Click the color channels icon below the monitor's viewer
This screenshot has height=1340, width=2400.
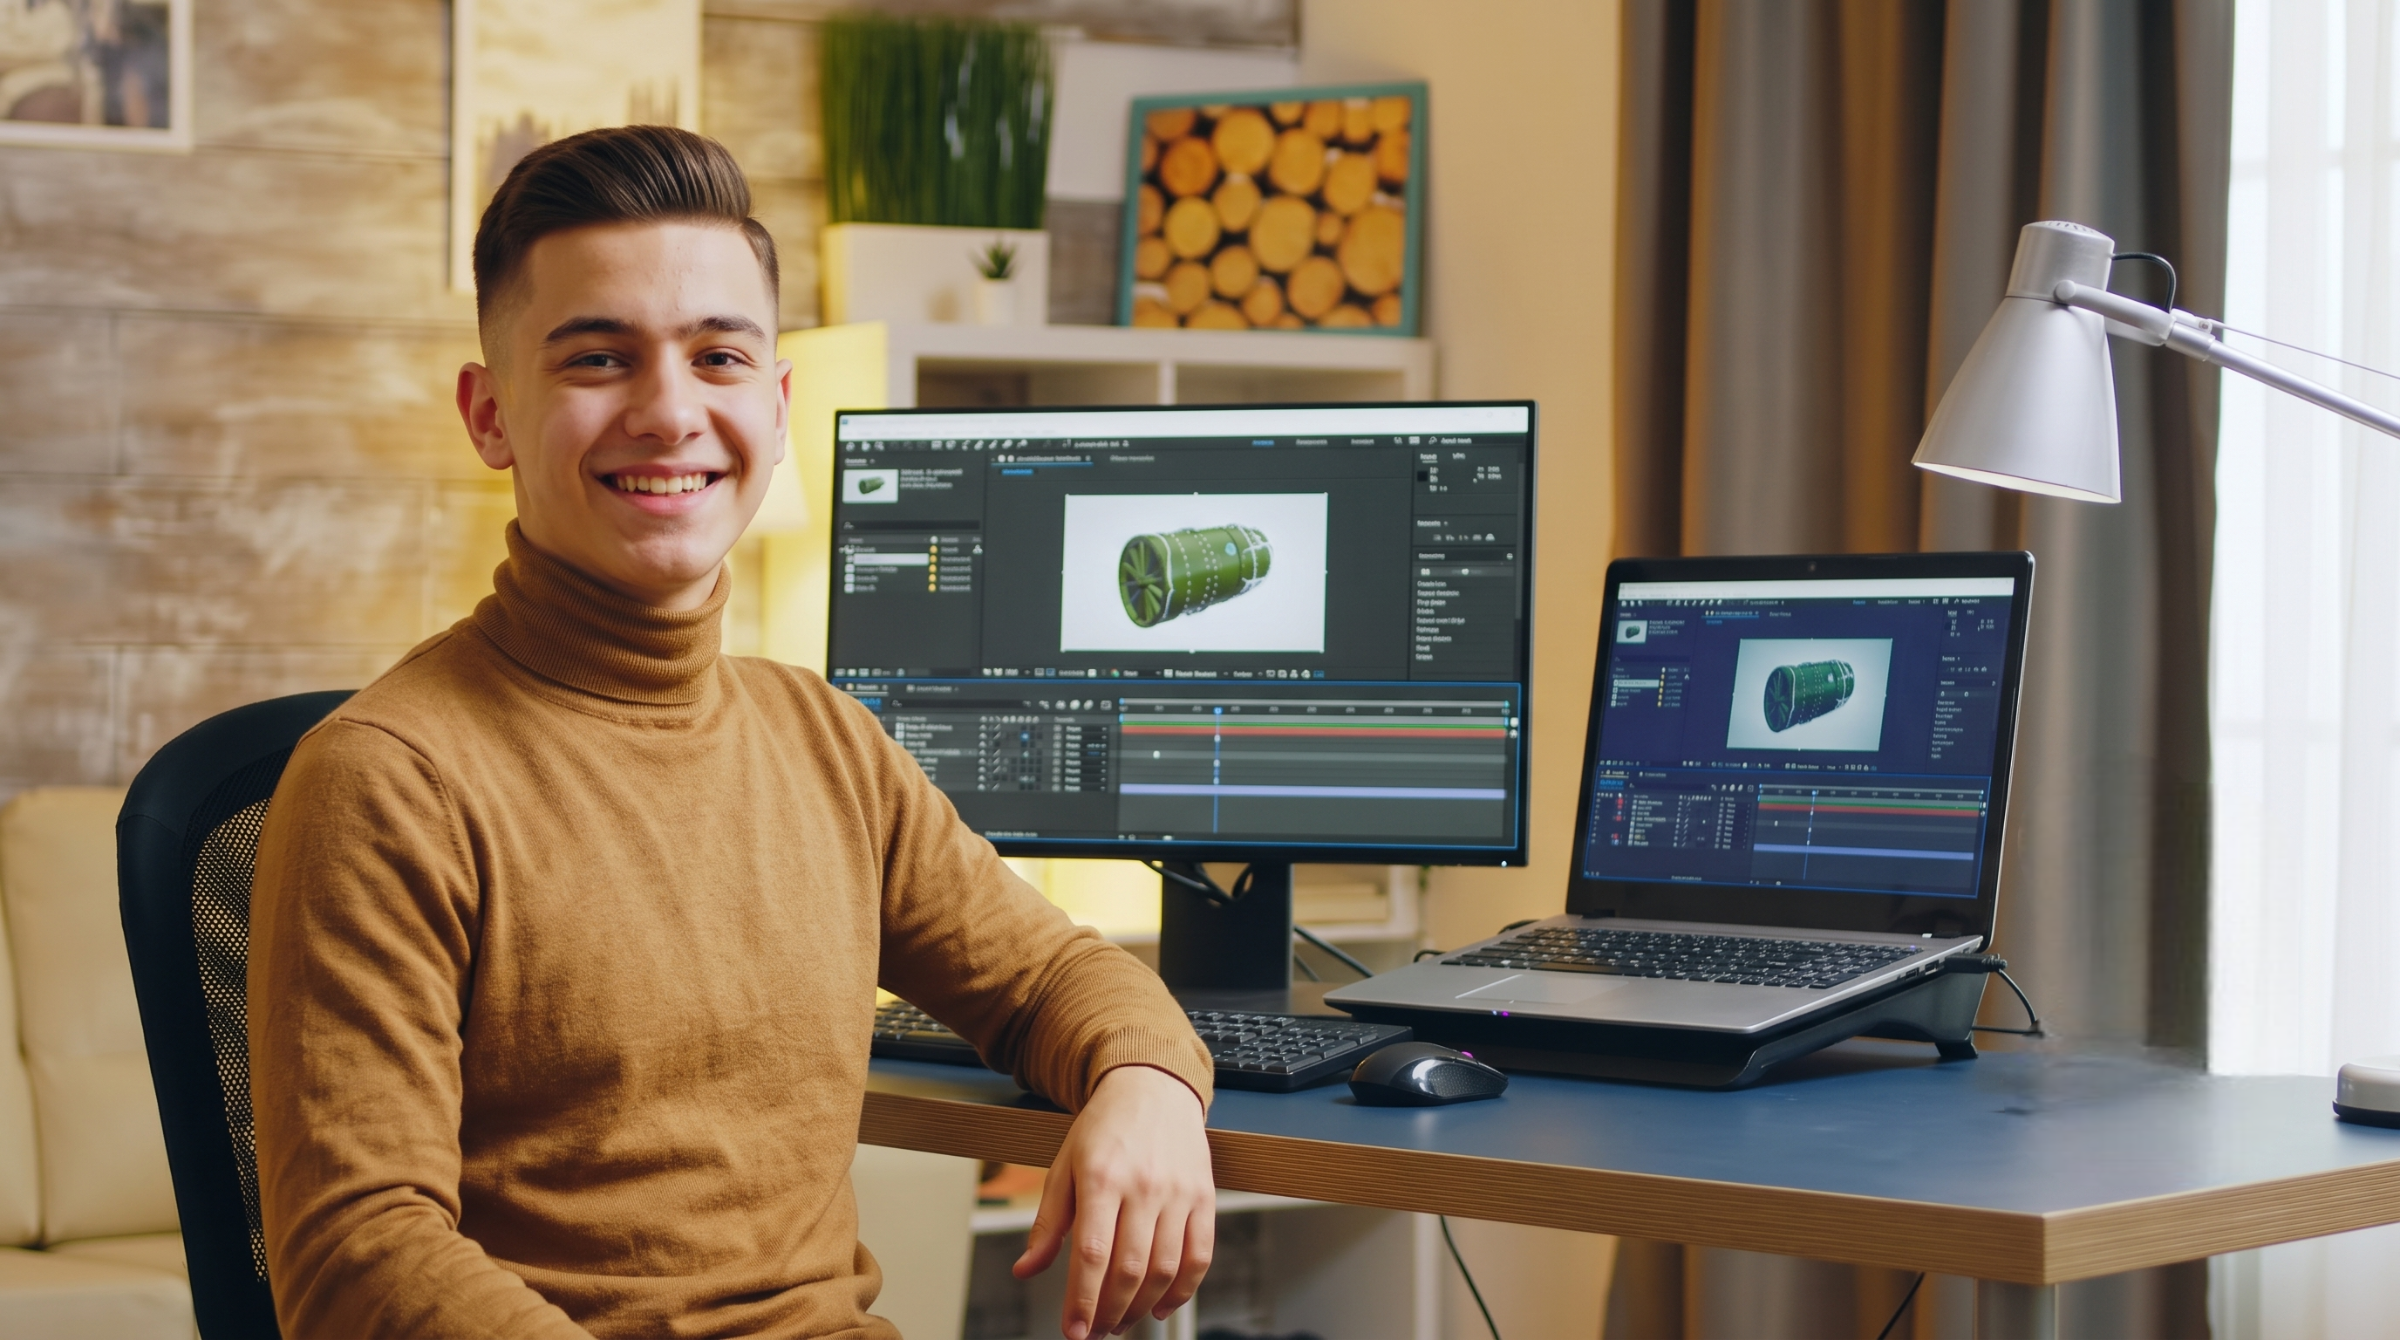(x=1115, y=673)
